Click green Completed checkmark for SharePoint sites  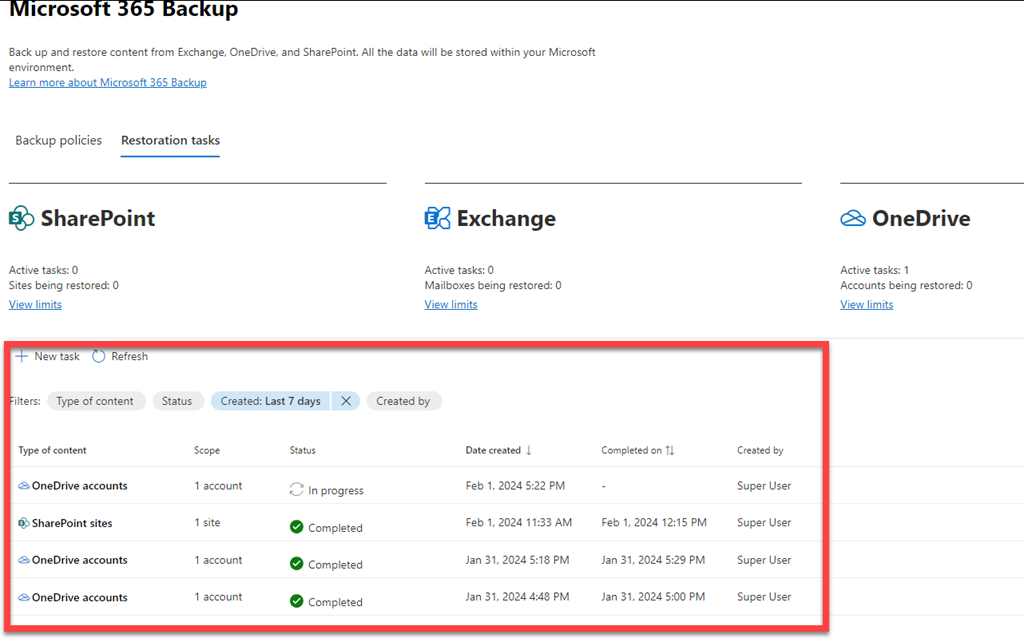point(296,527)
